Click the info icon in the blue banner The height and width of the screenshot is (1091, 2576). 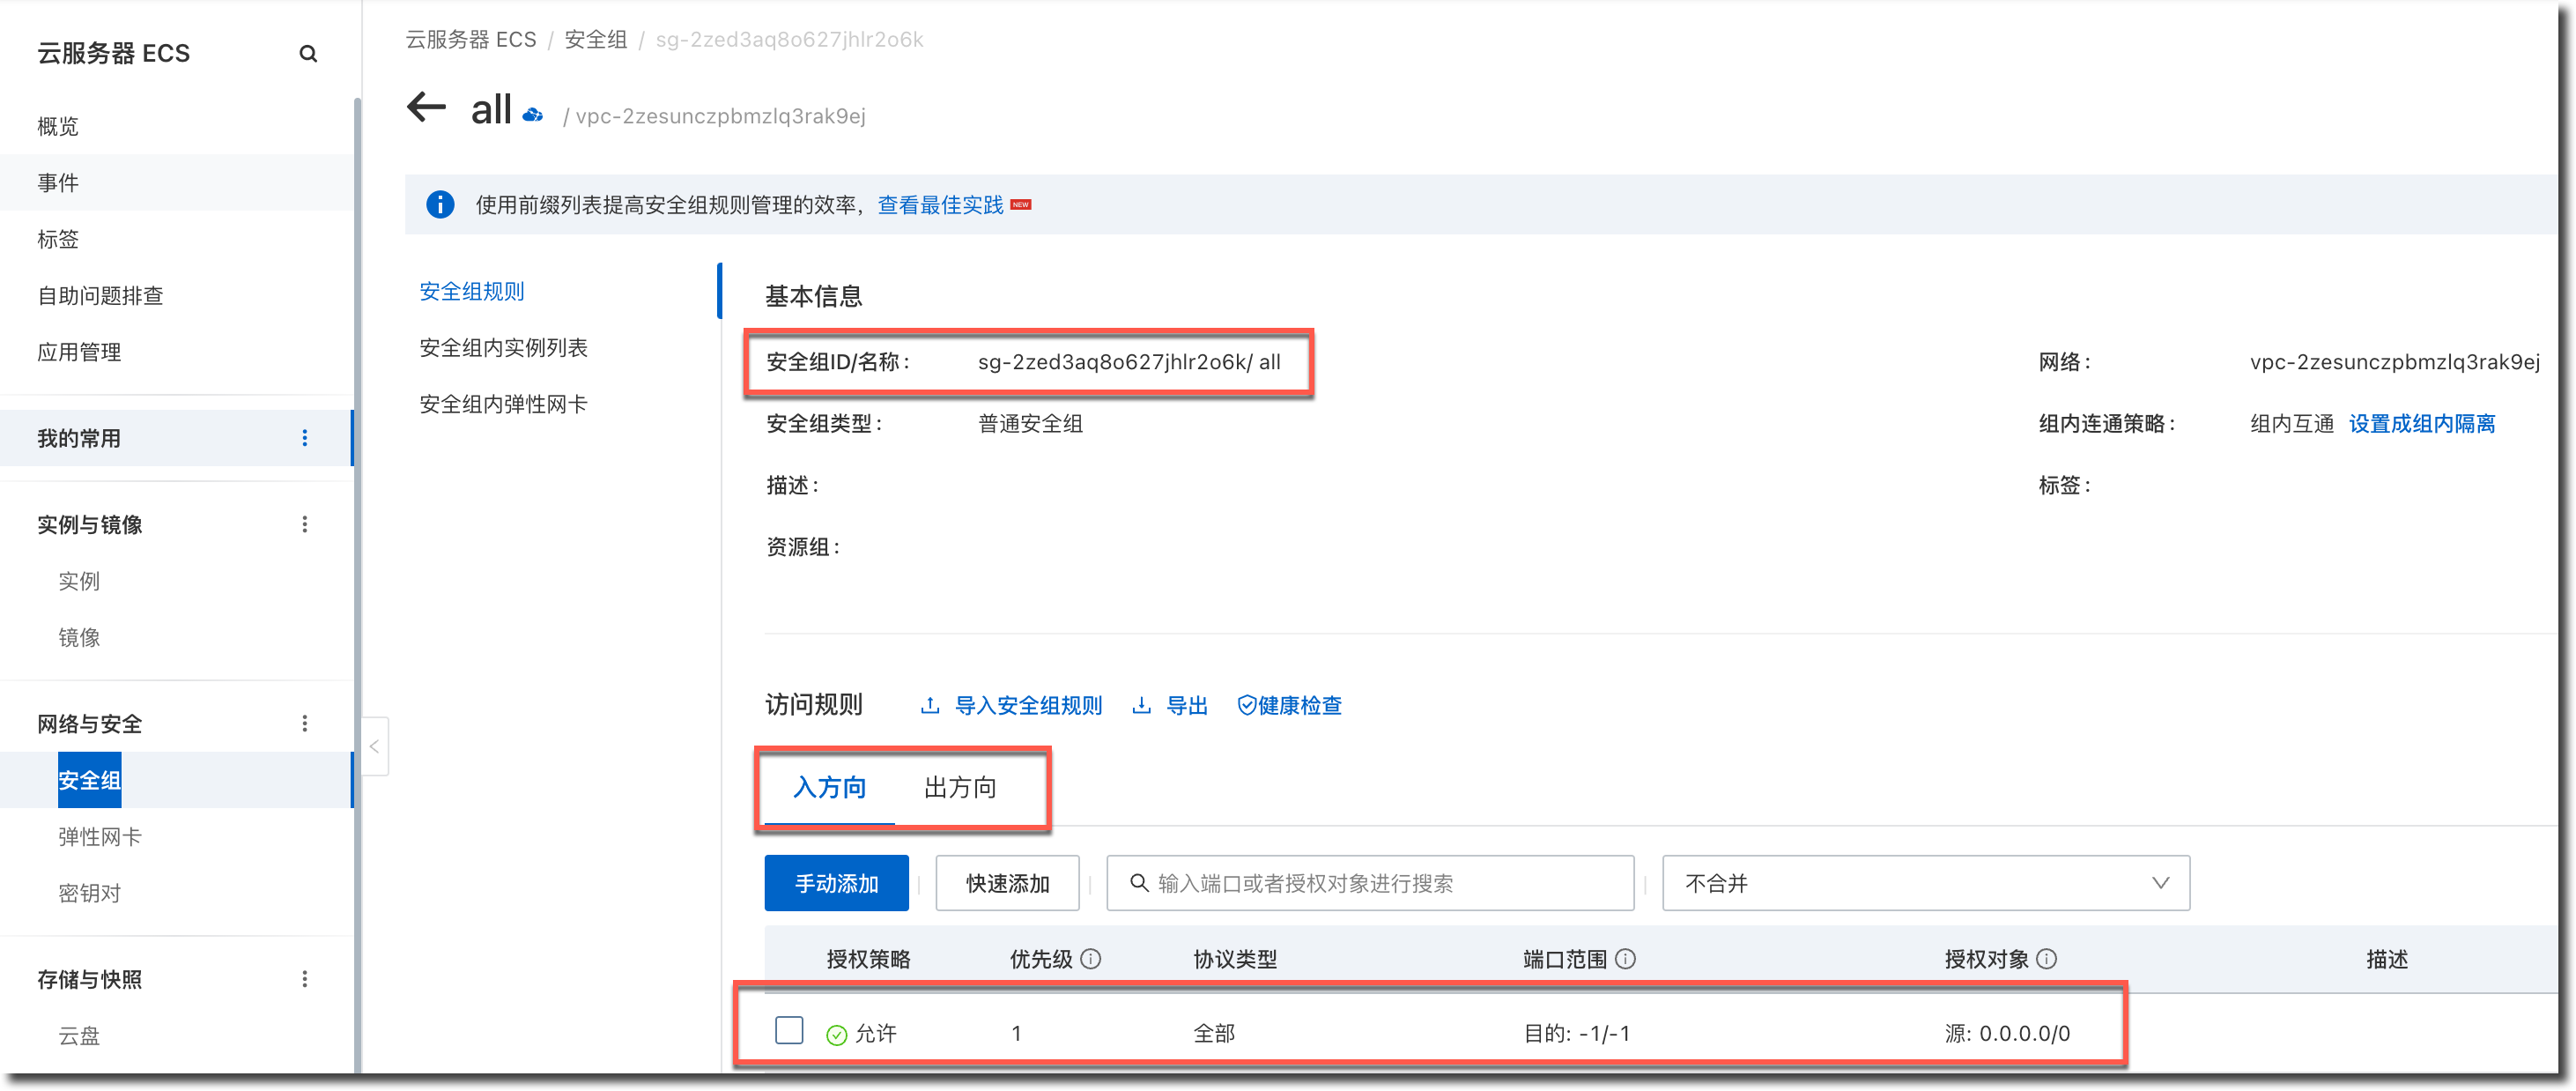coord(440,205)
